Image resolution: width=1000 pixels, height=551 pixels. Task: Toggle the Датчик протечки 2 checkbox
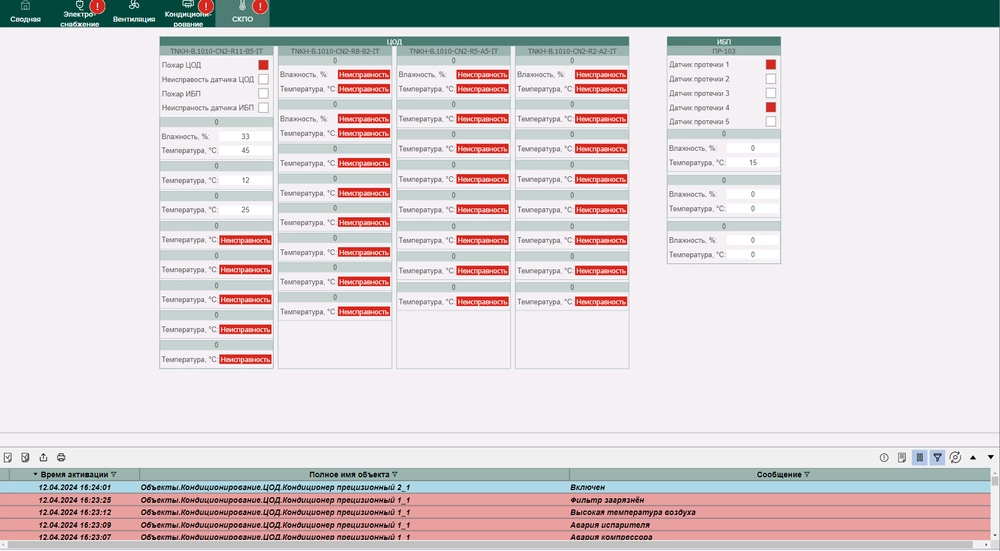click(x=771, y=79)
